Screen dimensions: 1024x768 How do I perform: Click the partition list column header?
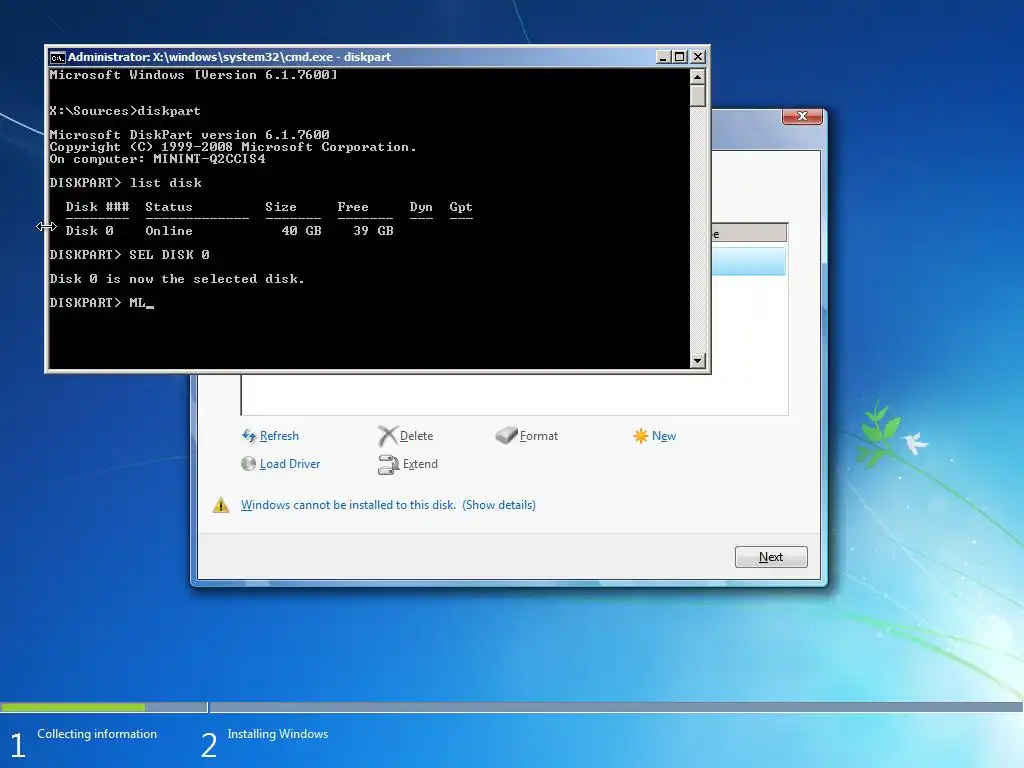pos(749,233)
